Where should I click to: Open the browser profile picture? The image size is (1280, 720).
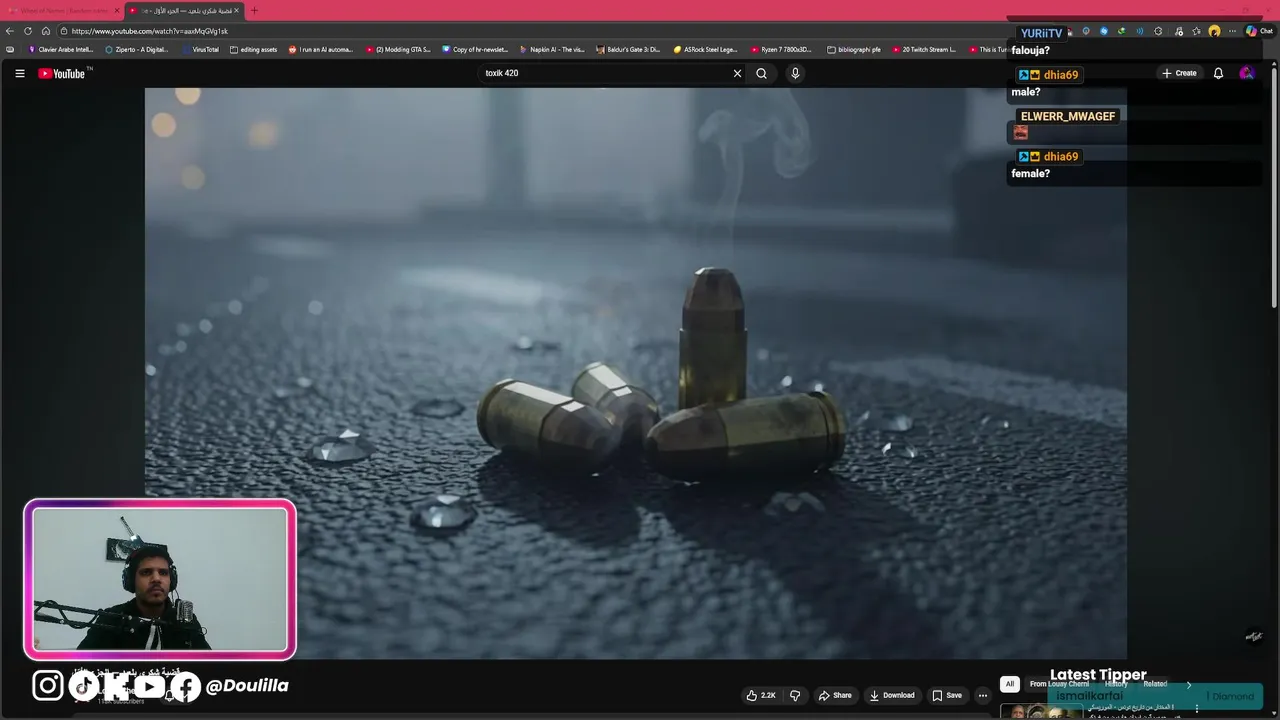(x=1214, y=31)
